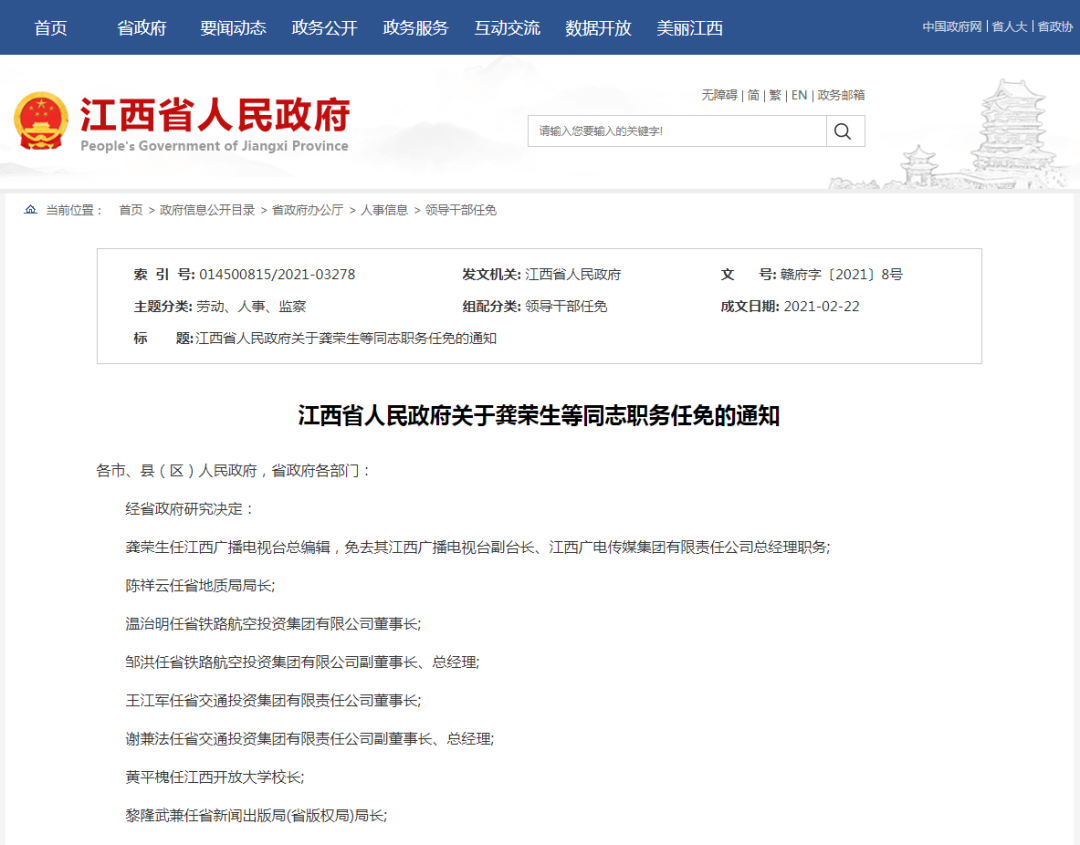Open the 省政府 navigation menu
Image resolution: width=1080 pixels, height=845 pixels.
[x=141, y=28]
